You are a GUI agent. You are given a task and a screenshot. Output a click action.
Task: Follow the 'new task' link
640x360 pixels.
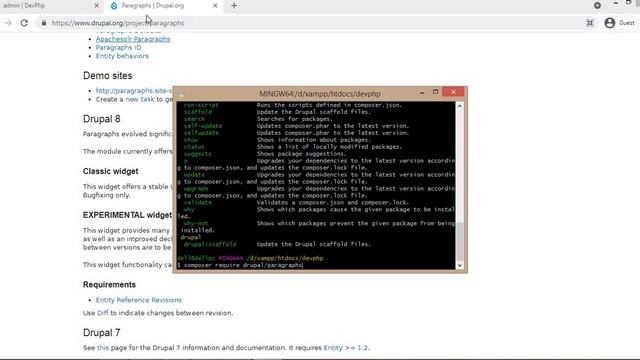(x=140, y=99)
